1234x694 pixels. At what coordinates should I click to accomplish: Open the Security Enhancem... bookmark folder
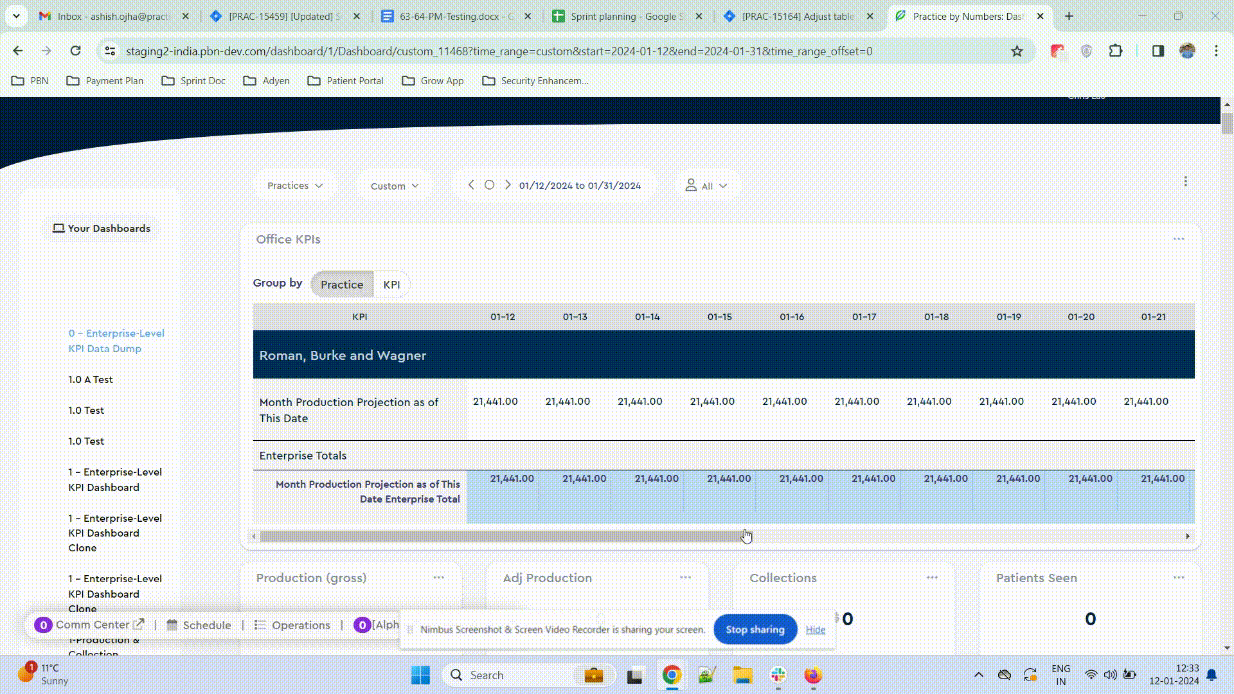[x=535, y=80]
